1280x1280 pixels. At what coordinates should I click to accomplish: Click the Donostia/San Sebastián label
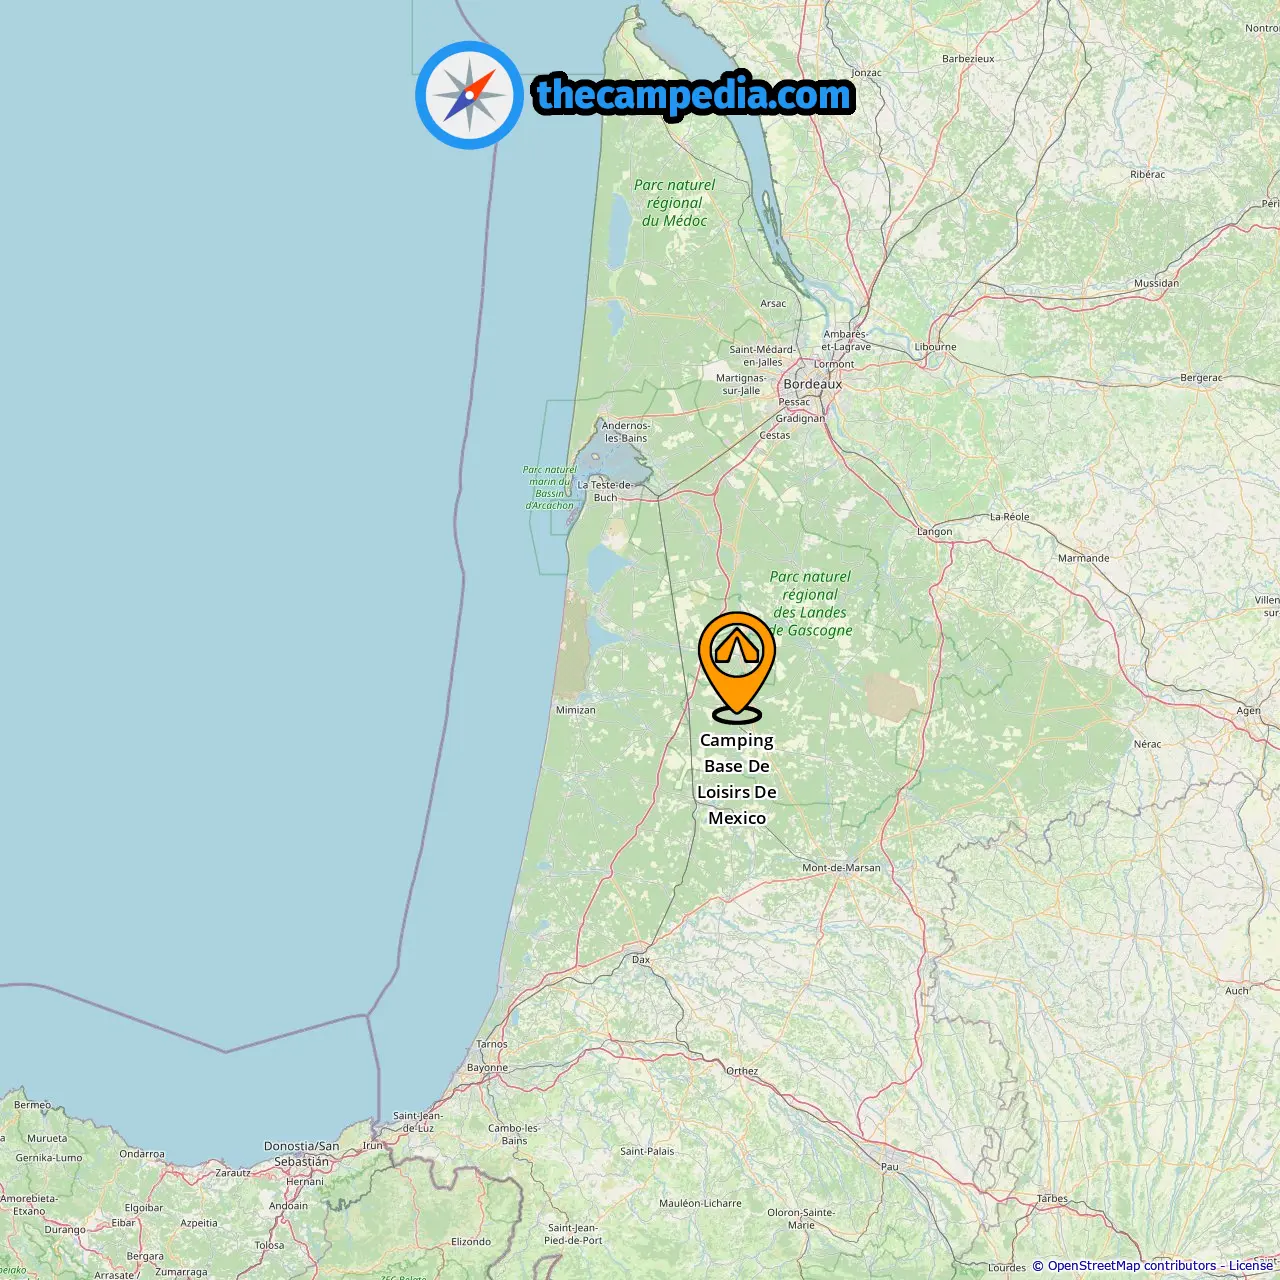[x=302, y=1154]
